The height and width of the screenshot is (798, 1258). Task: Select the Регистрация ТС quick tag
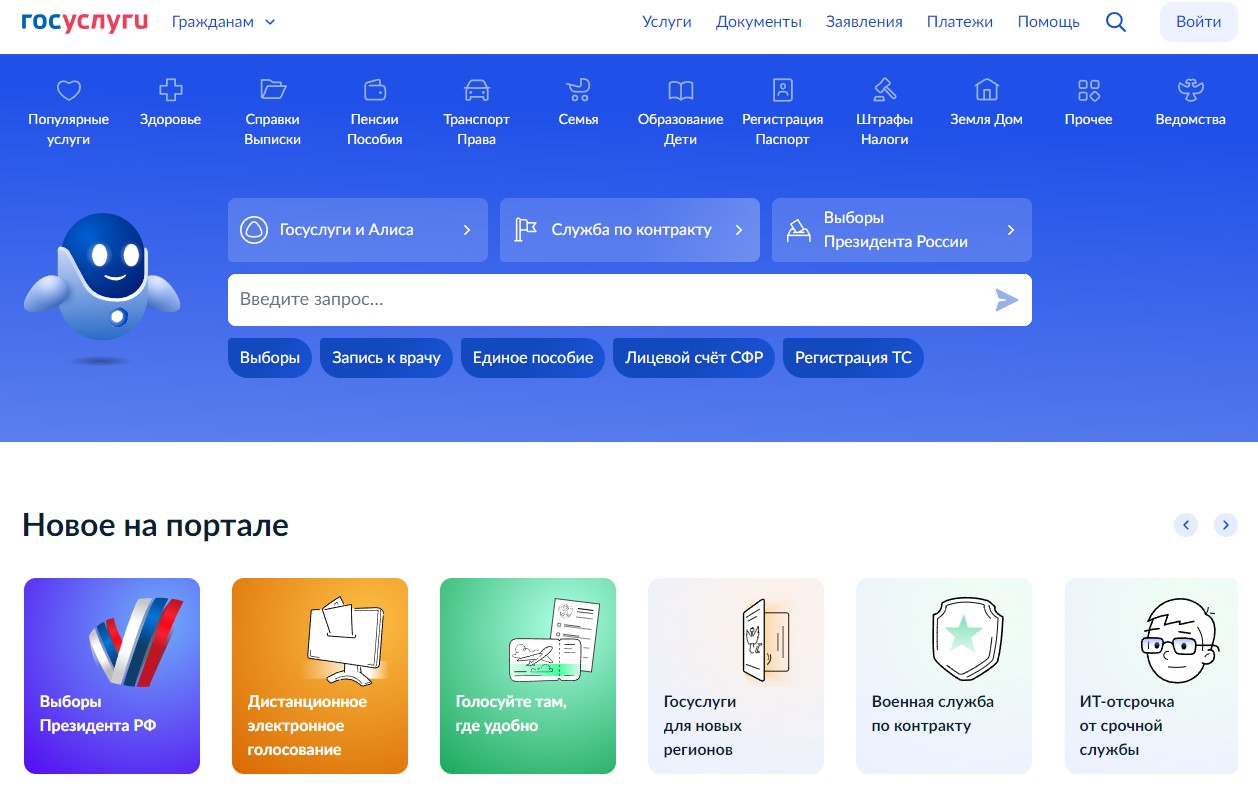[853, 358]
